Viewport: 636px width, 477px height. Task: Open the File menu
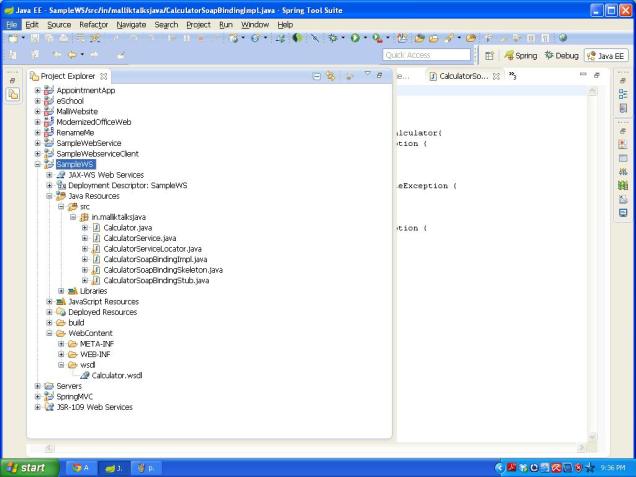tap(11, 25)
